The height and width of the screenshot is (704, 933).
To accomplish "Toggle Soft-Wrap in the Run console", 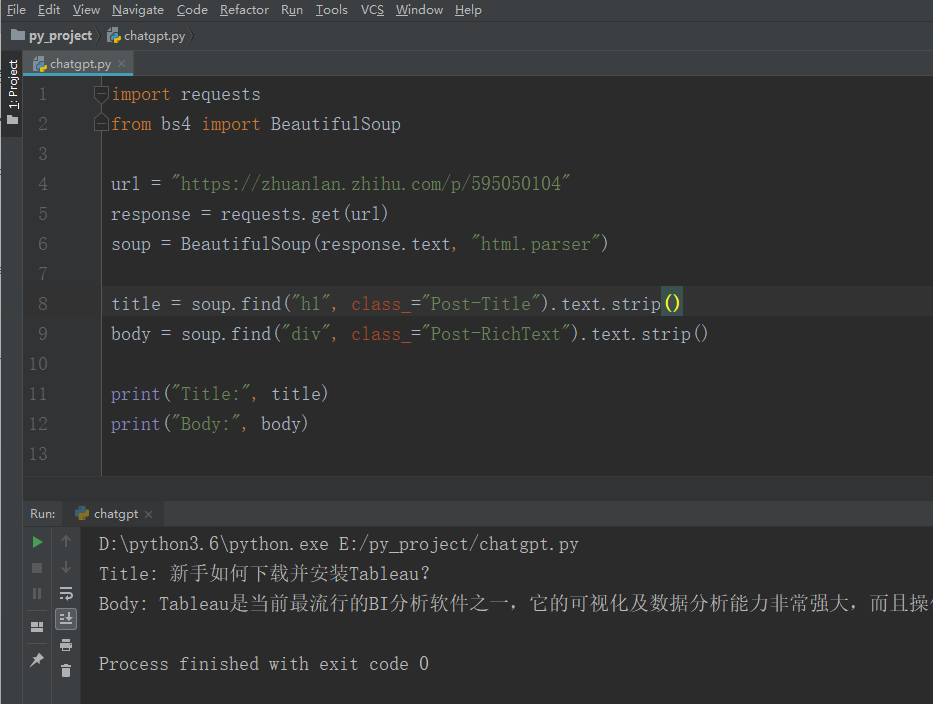I will pos(66,593).
